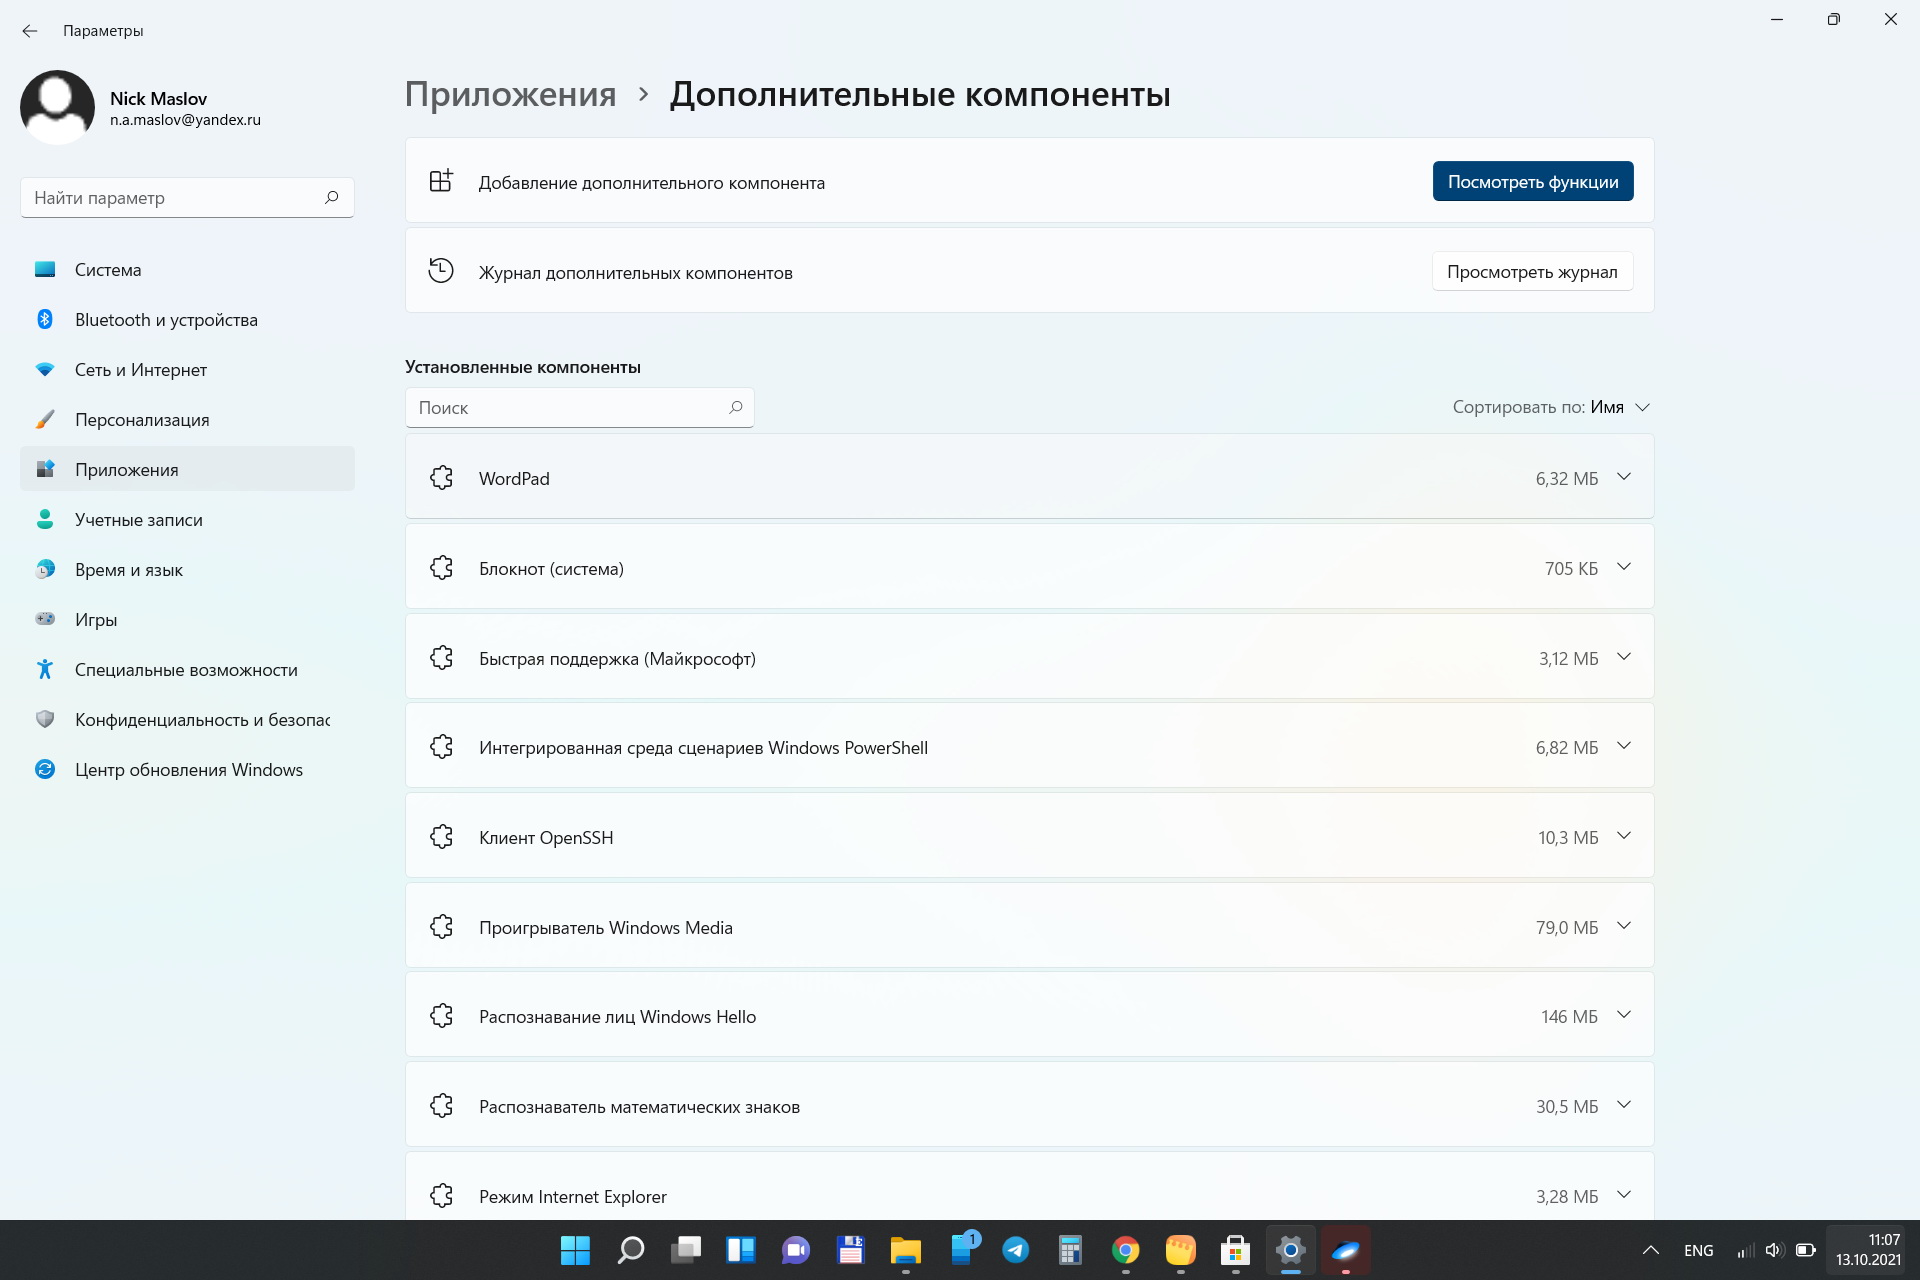Viewport: 1920px width, 1280px height.
Task: Click the WordPad component puzzle icon
Action: pos(441,478)
